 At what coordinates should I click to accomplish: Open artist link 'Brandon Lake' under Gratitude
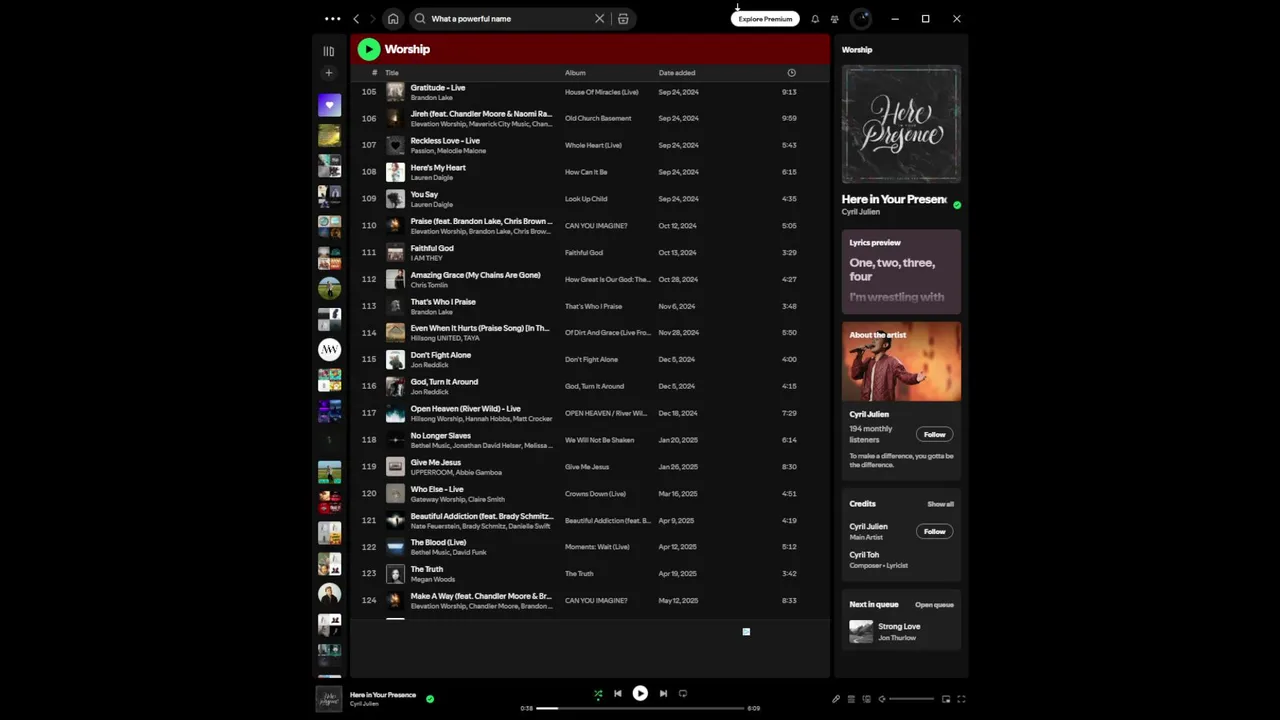coord(431,98)
